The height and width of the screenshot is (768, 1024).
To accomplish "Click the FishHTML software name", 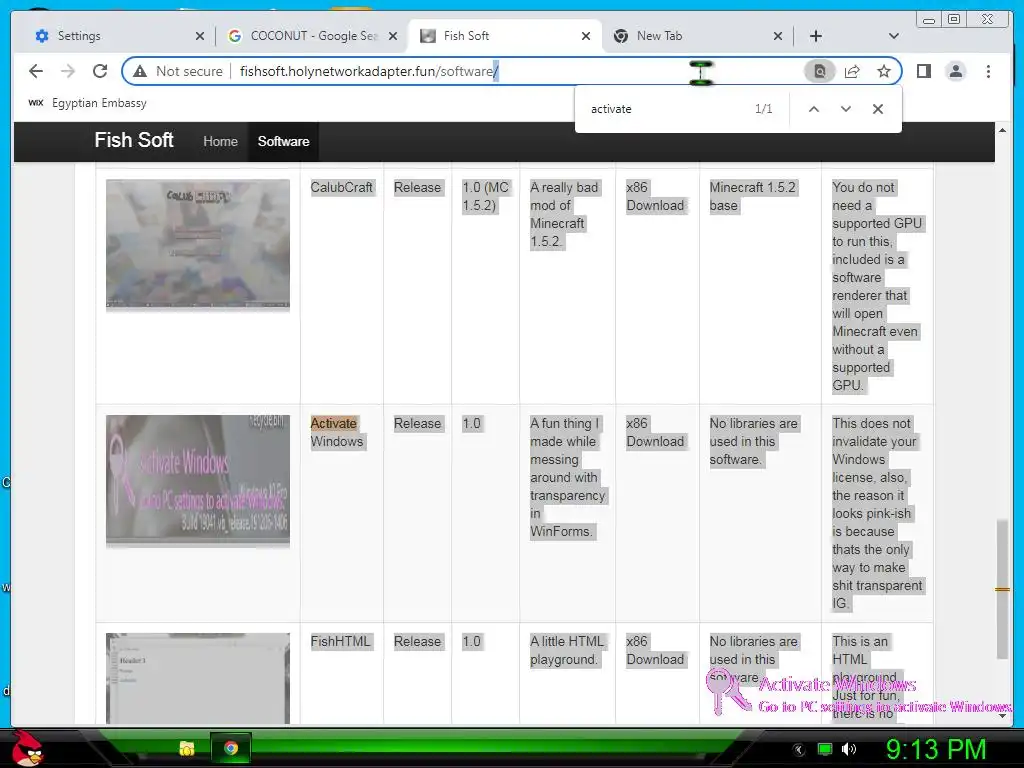I will (x=340, y=641).
